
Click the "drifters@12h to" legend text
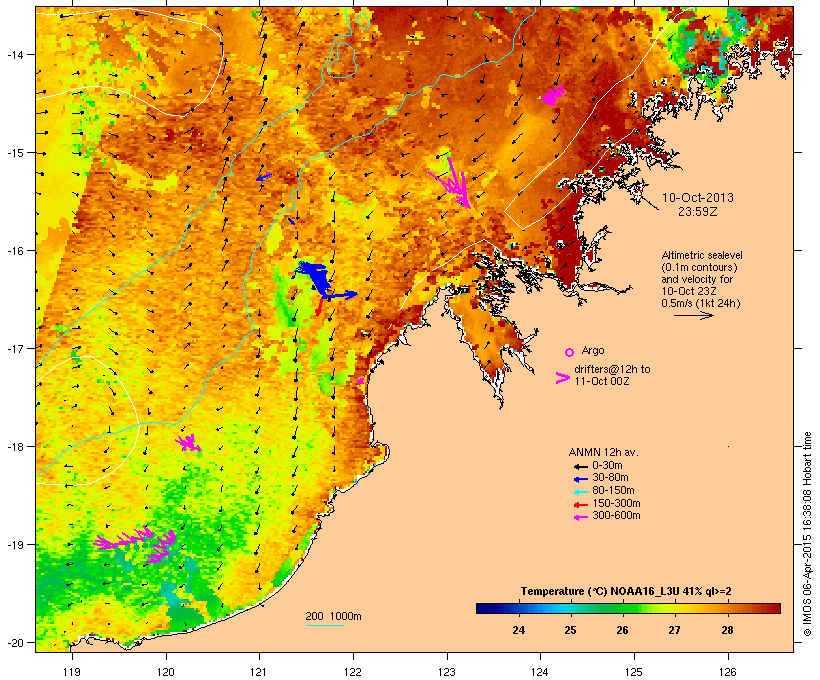tap(612, 369)
